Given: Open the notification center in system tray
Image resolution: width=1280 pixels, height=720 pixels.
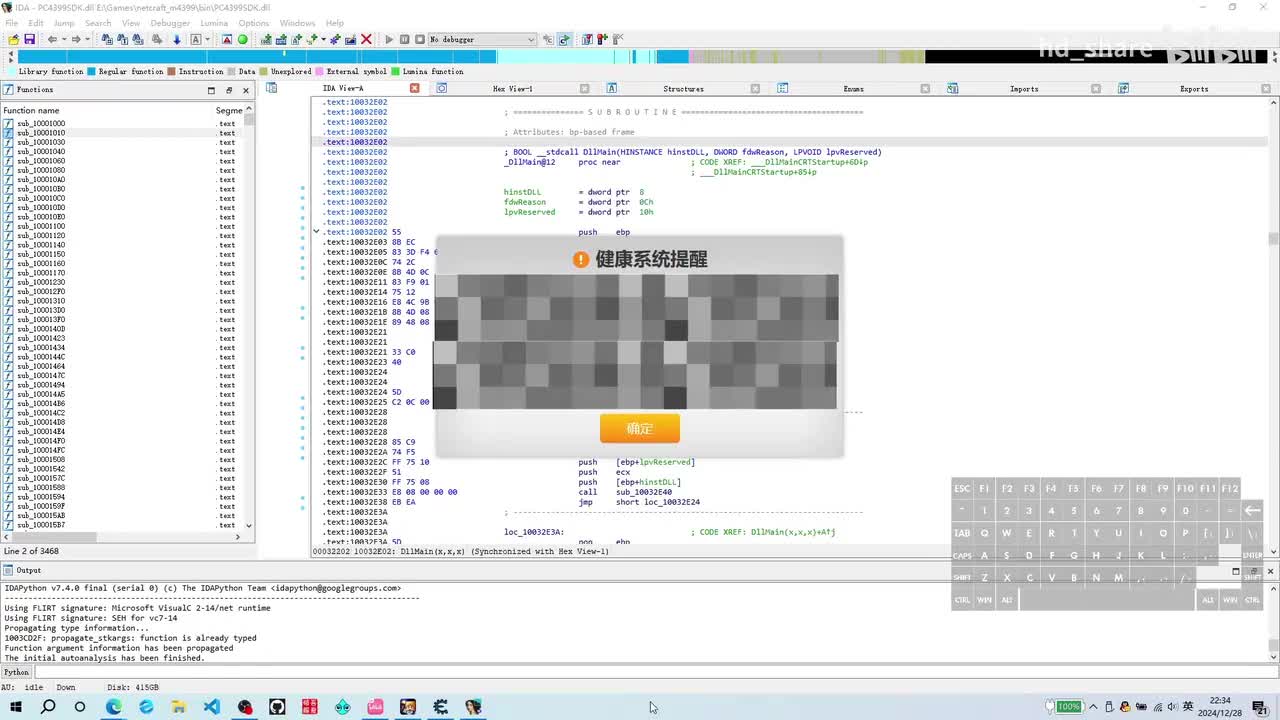Looking at the screenshot, I should (x=1261, y=707).
